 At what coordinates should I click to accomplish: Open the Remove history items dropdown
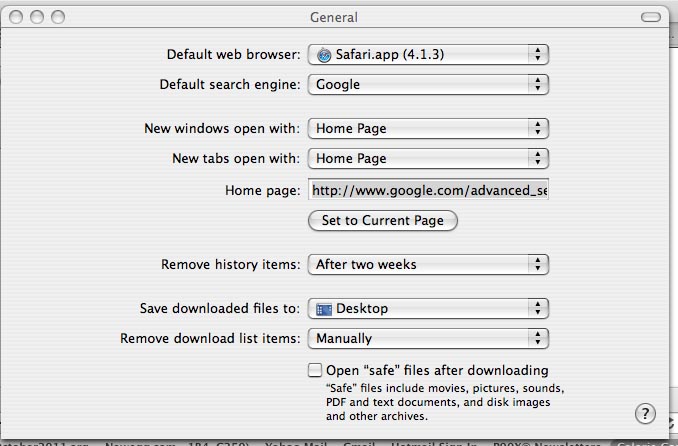(428, 264)
